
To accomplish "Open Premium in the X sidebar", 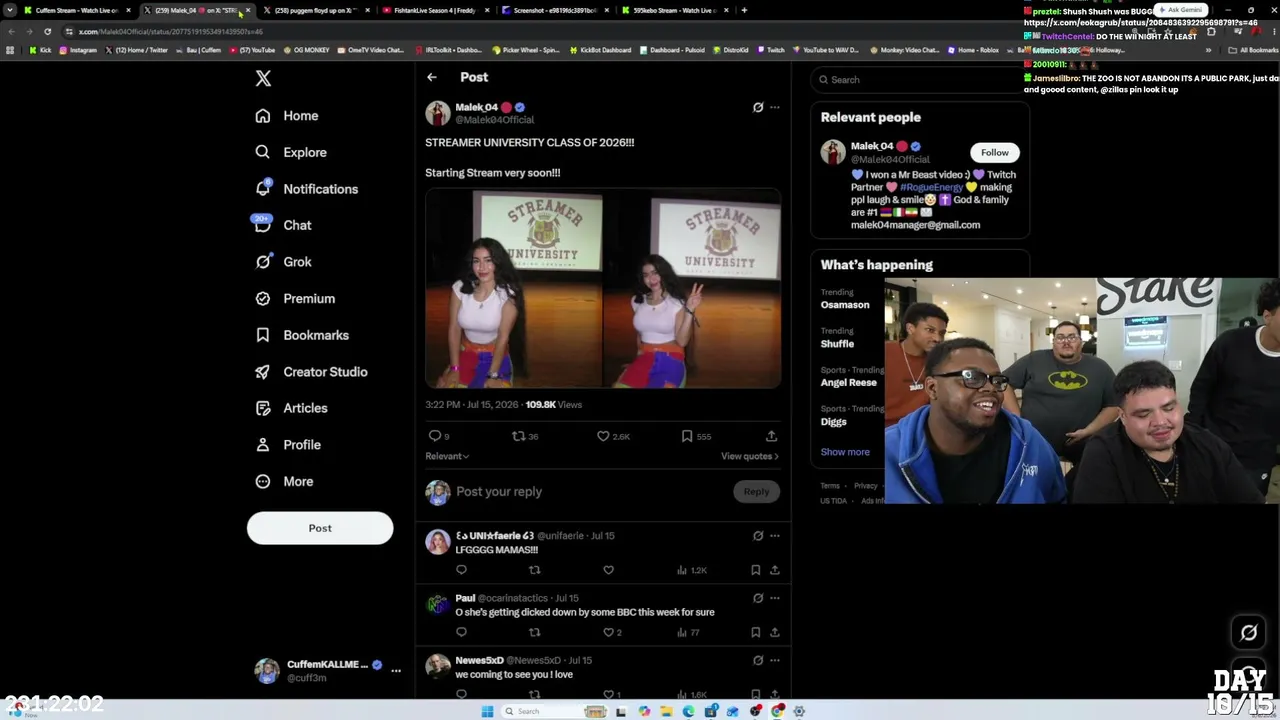I will pyautogui.click(x=295, y=298).
